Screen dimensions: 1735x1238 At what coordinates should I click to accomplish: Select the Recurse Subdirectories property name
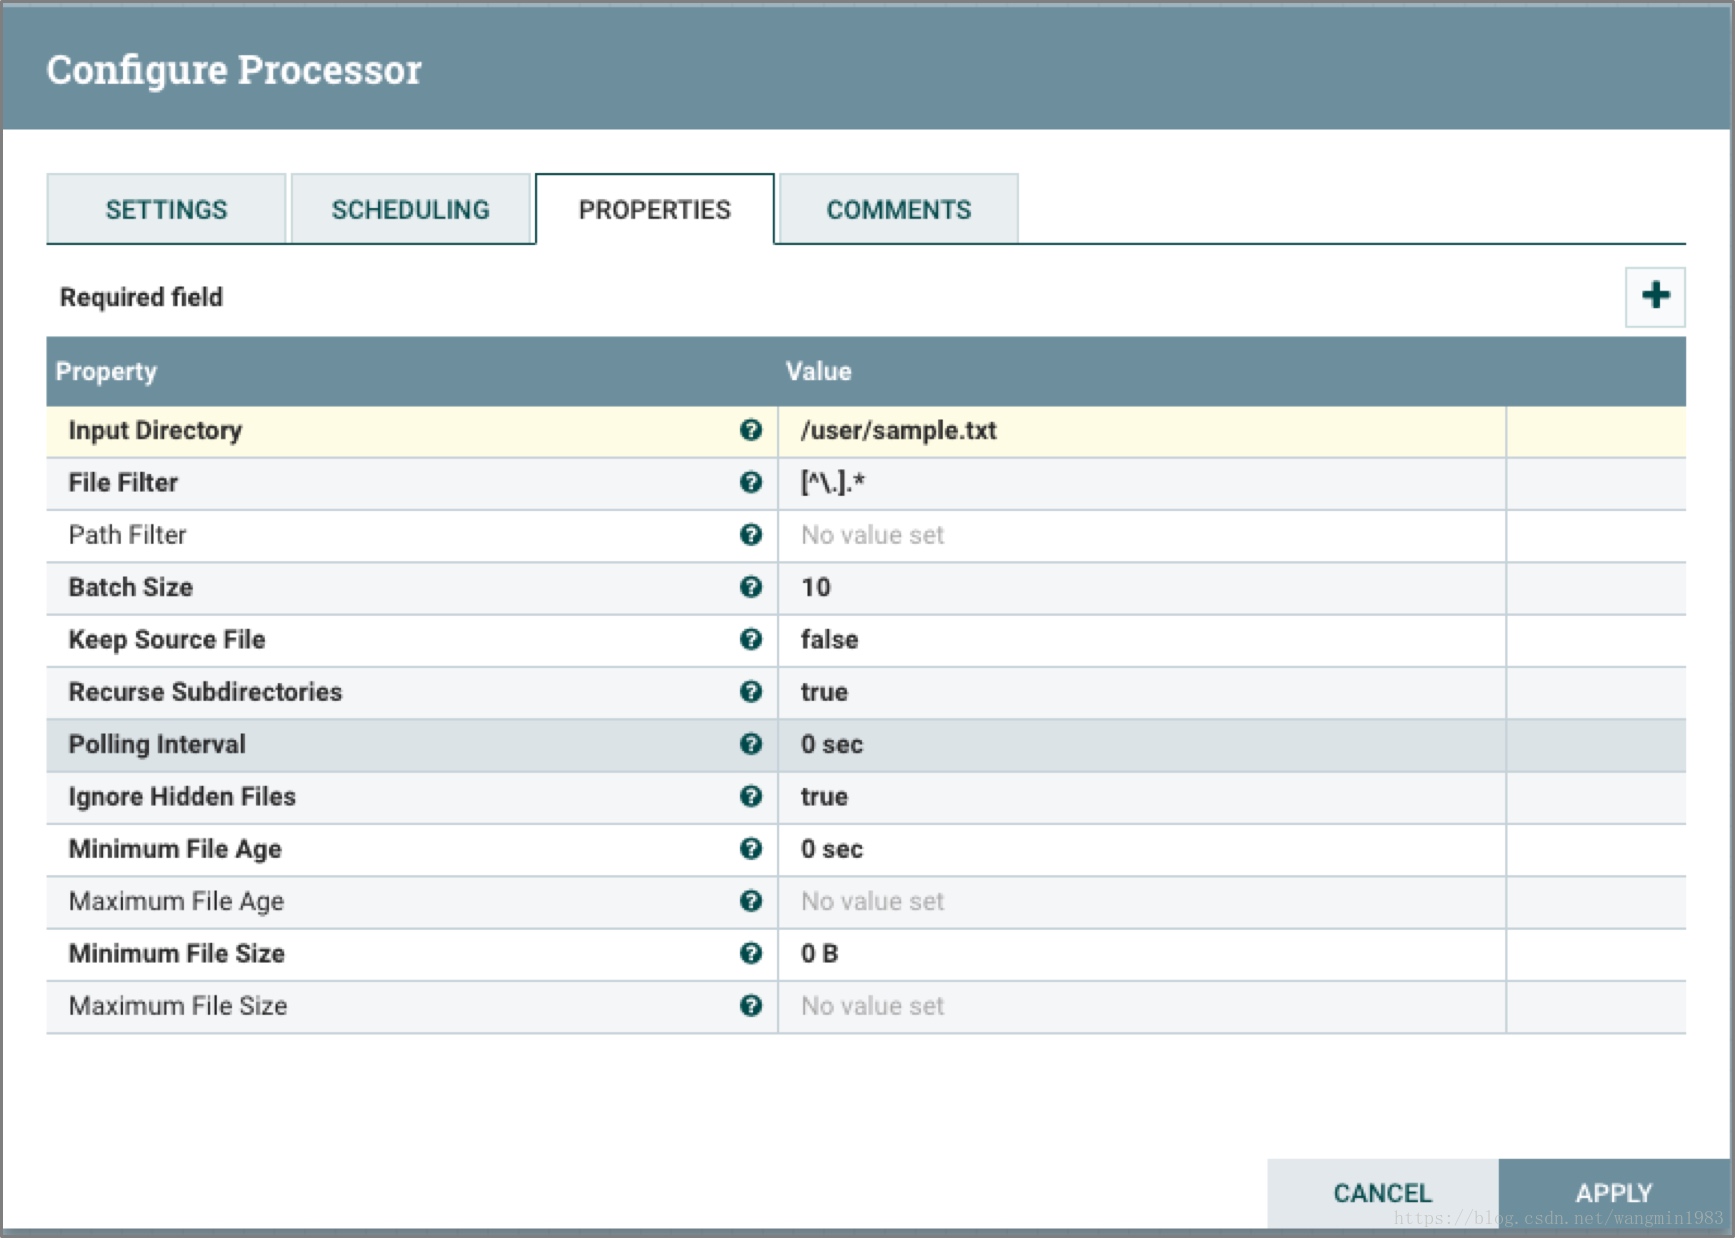tap(205, 692)
